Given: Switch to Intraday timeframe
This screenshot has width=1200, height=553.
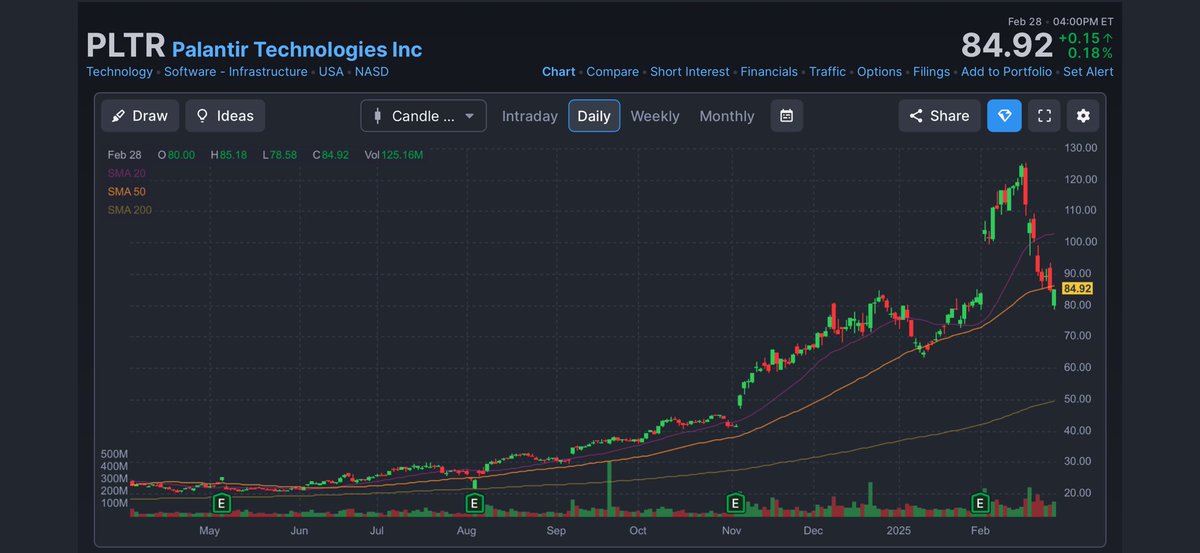Looking at the screenshot, I should click(530, 116).
